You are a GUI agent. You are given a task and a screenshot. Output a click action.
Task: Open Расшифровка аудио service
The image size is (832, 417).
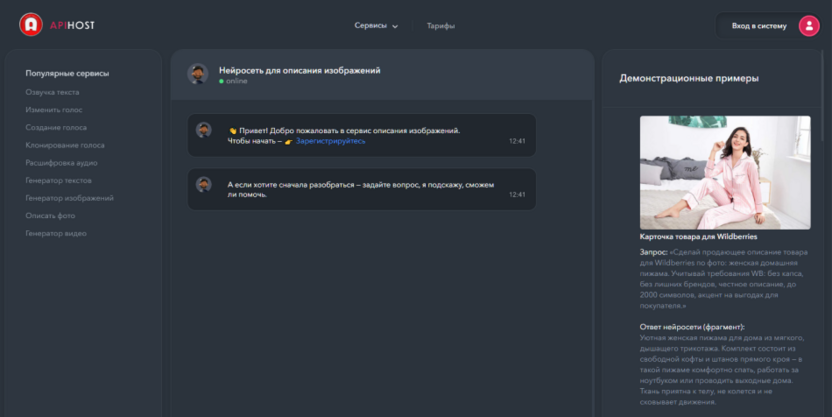pos(61,163)
